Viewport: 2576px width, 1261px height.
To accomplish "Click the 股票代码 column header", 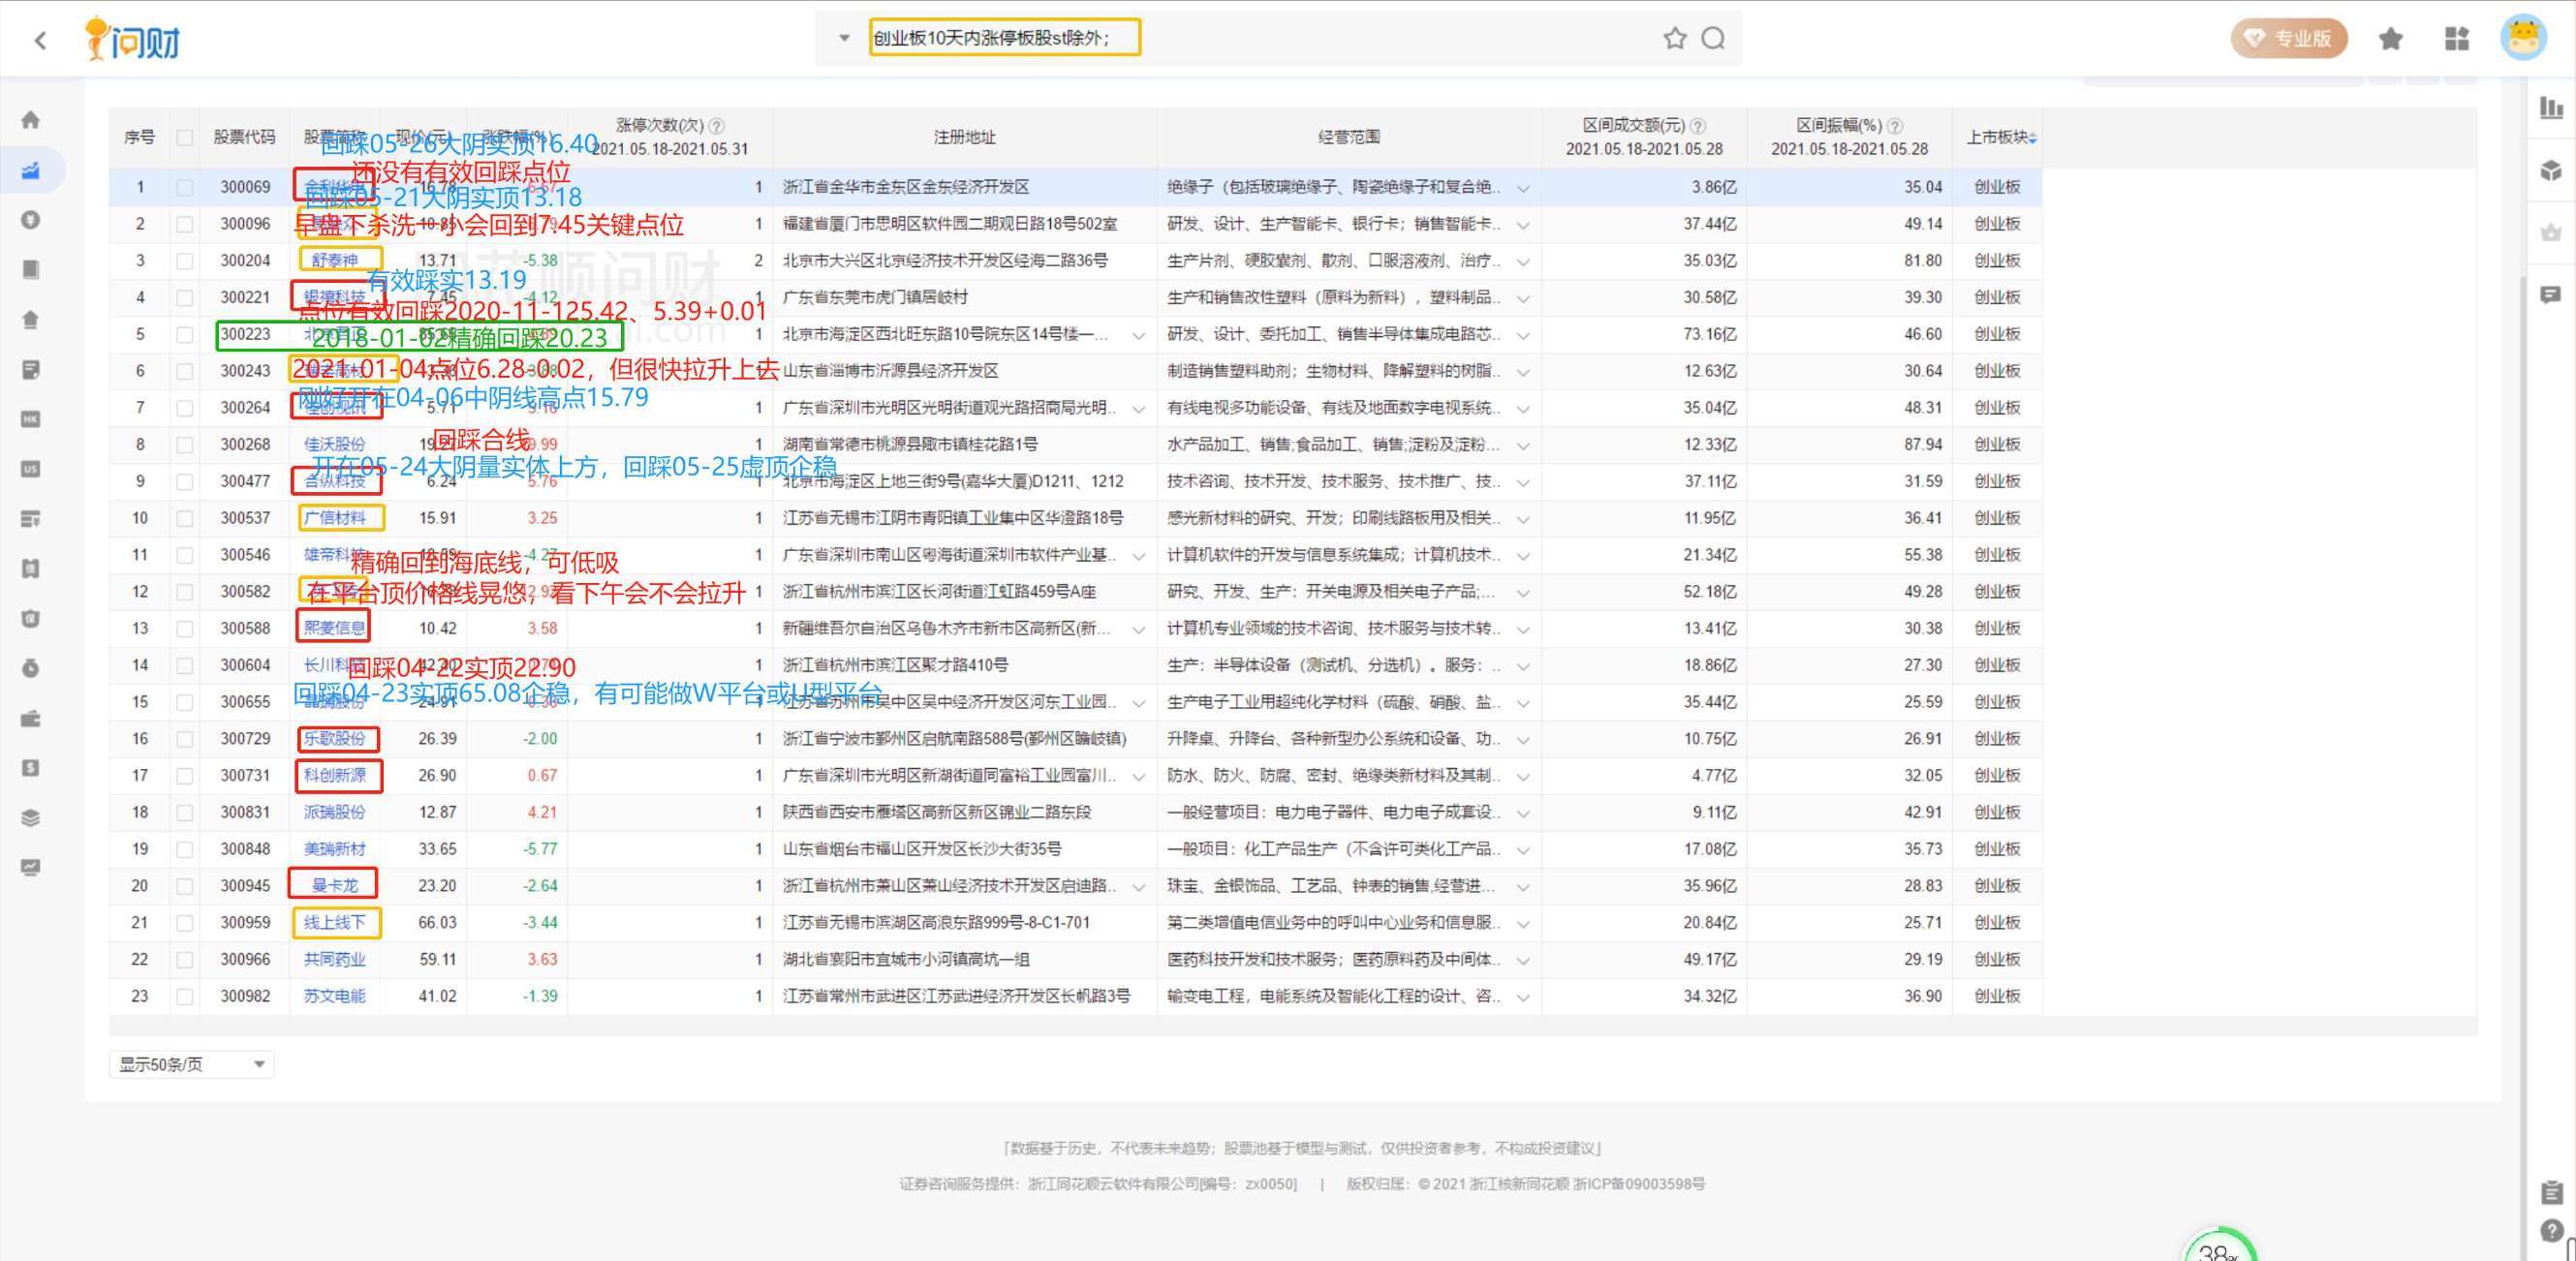I will coord(244,137).
